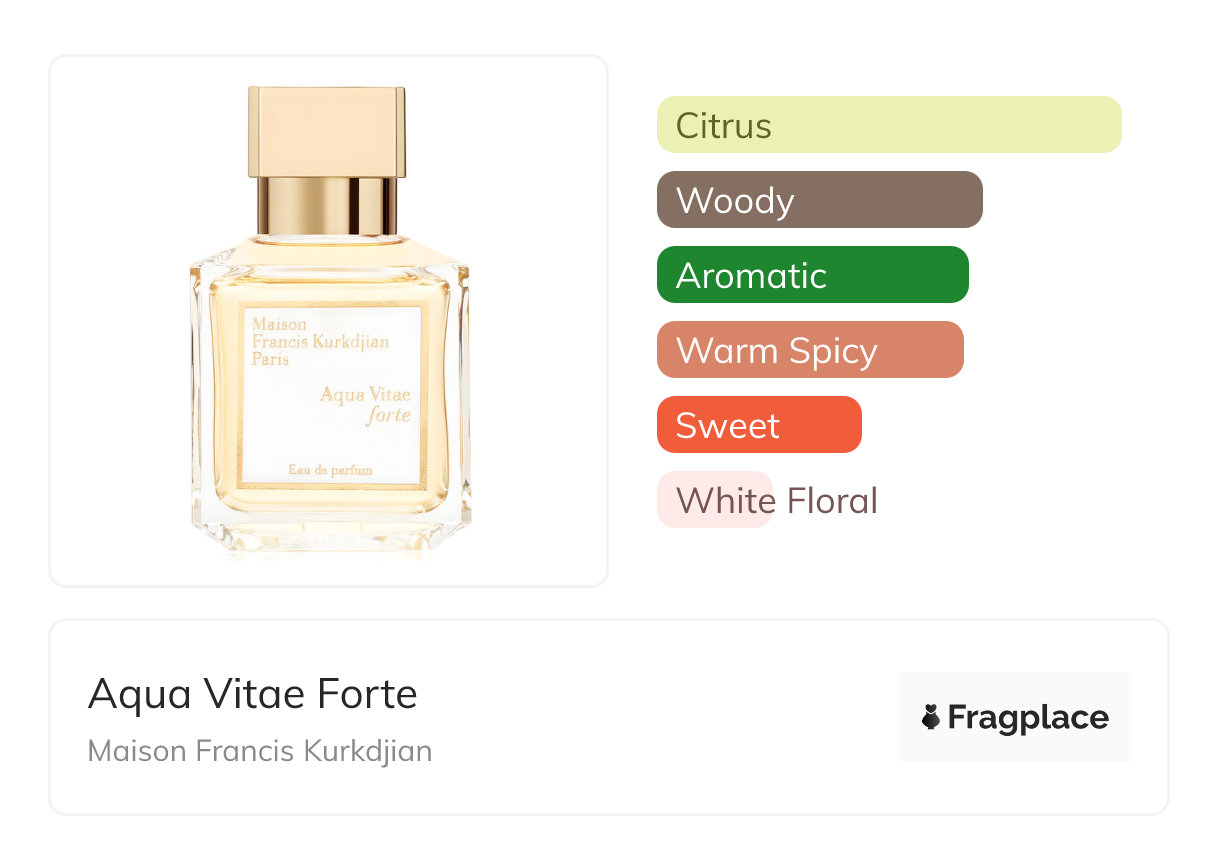Image resolution: width=1218 pixels, height=864 pixels.
Task: Click the Fragplace perfume bottle logo icon
Action: [x=931, y=717]
